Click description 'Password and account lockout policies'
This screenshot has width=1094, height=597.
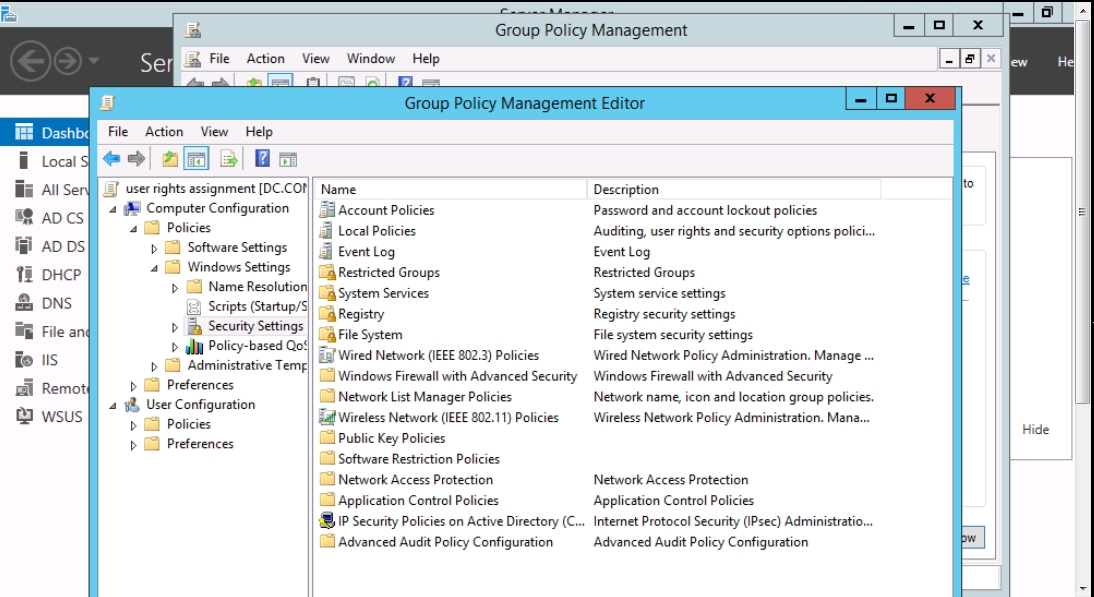tap(705, 210)
